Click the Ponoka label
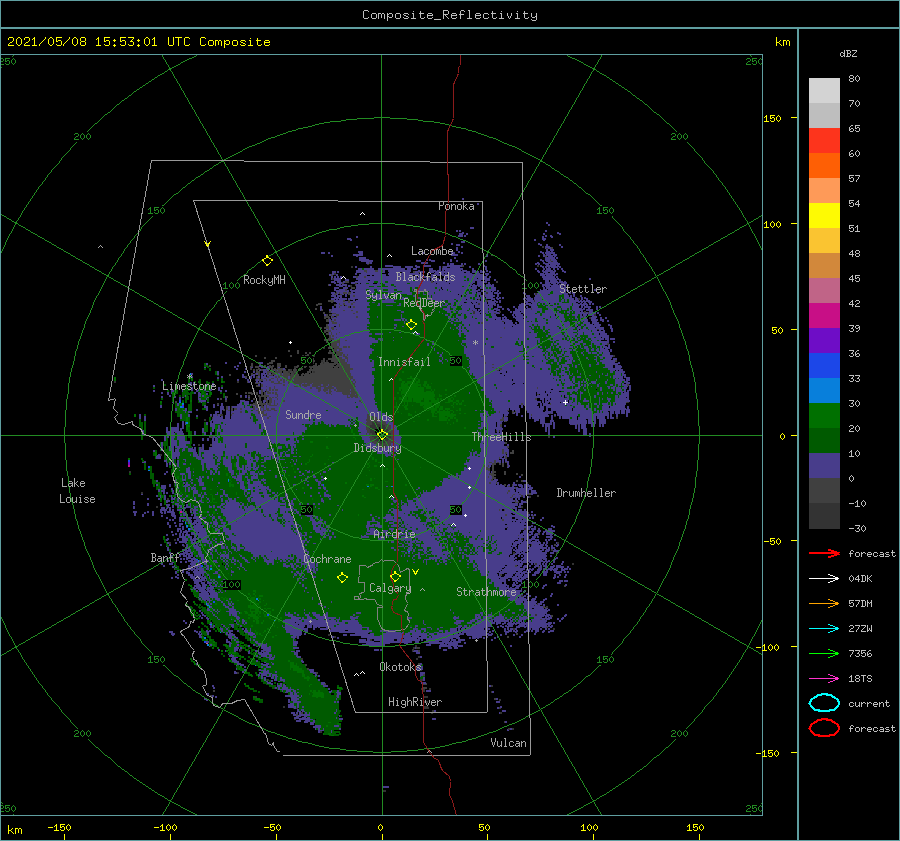The image size is (900, 841). tap(456, 206)
